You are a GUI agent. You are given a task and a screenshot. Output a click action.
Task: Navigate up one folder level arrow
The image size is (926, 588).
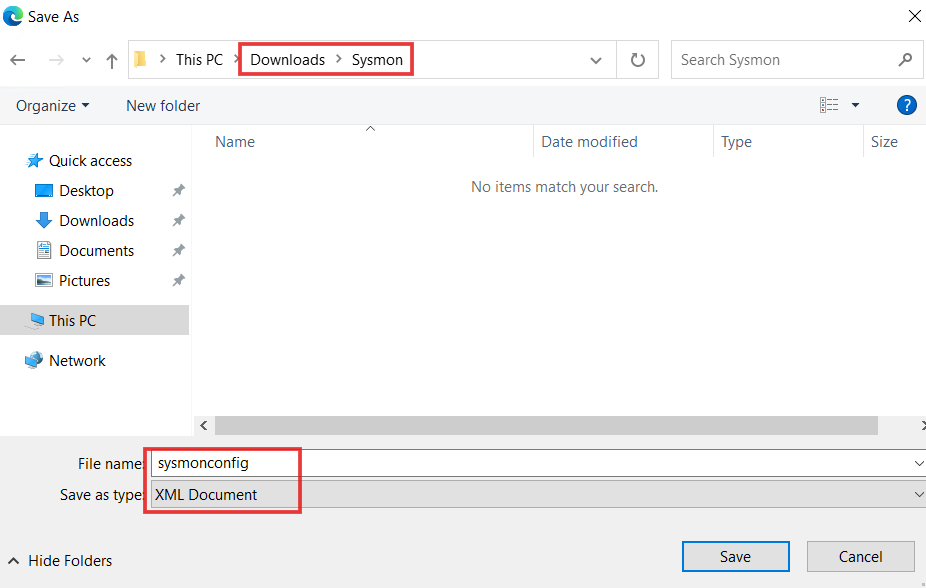coord(112,60)
